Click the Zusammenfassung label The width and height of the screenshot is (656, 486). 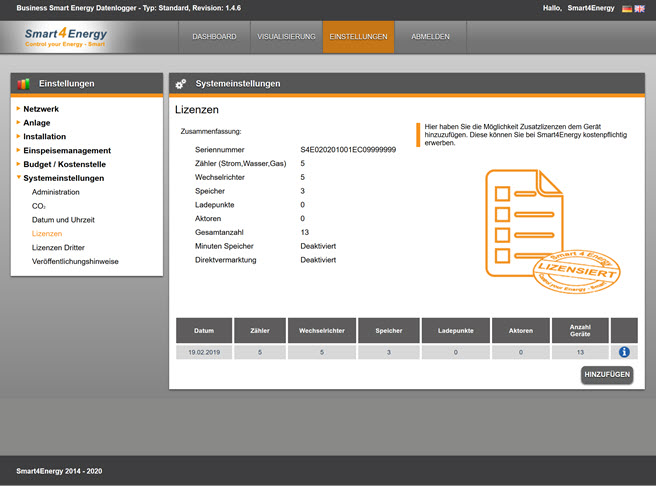[x=211, y=131]
